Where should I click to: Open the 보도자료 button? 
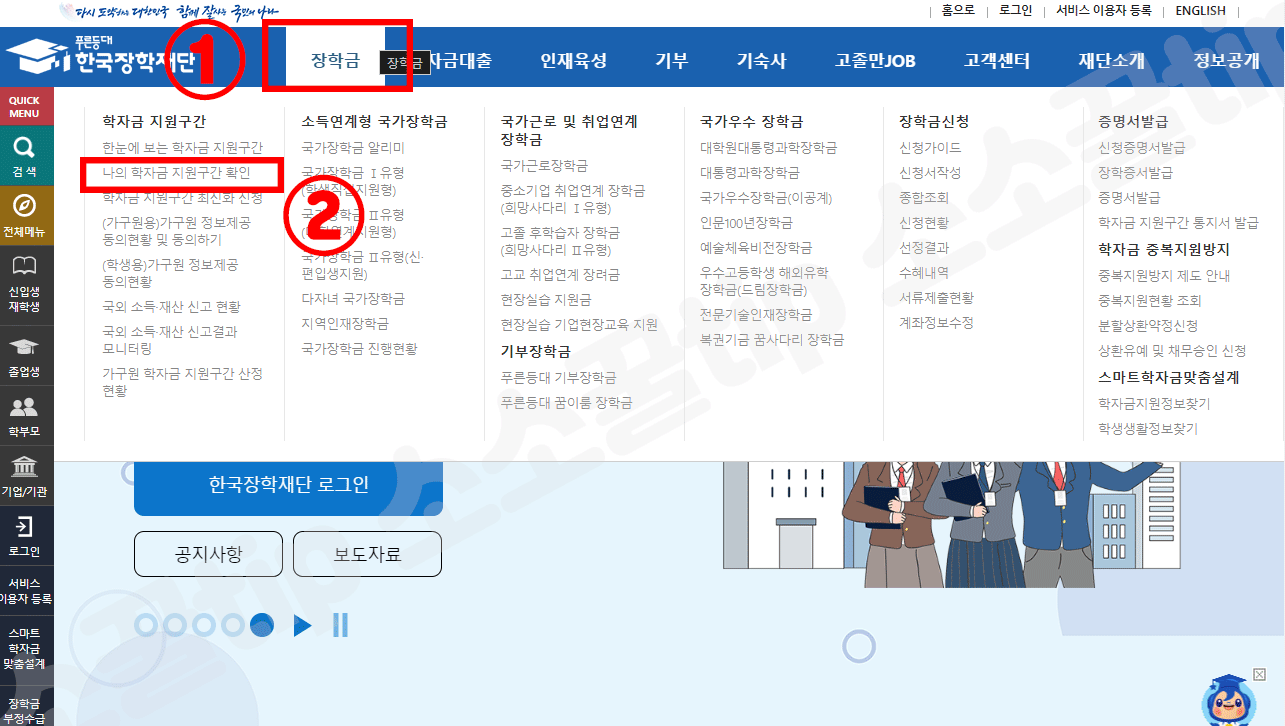[367, 554]
